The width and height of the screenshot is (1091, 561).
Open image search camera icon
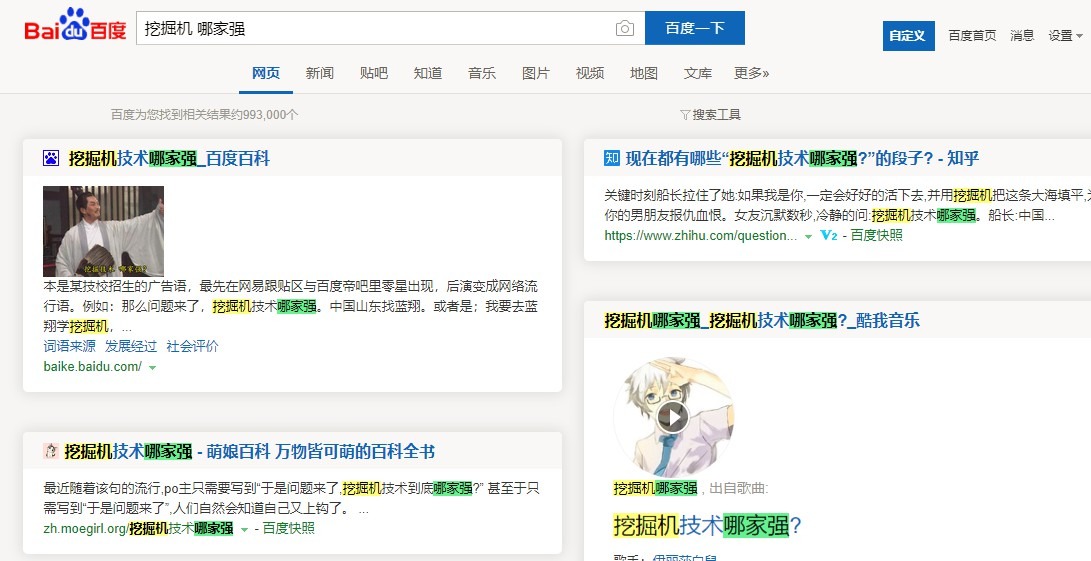click(x=625, y=29)
